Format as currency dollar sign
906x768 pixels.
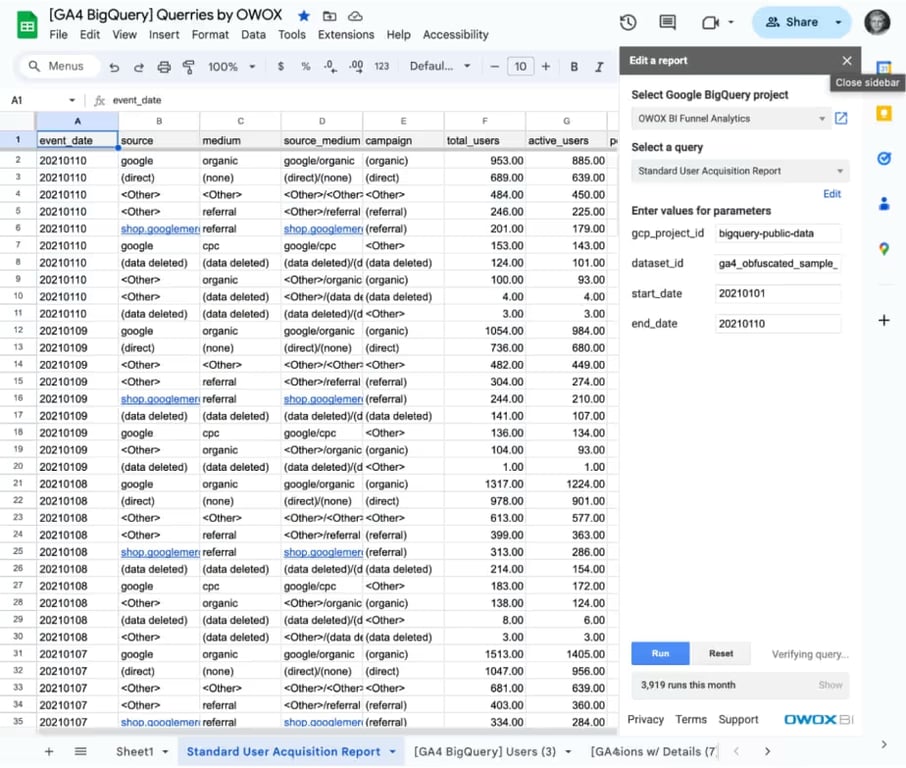pyautogui.click(x=281, y=66)
